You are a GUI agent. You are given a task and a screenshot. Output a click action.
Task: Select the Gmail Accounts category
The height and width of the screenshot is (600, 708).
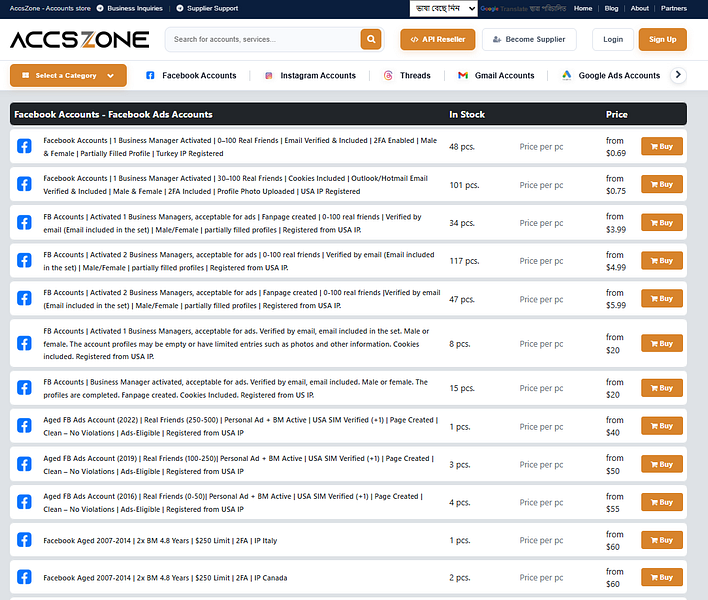[504, 75]
